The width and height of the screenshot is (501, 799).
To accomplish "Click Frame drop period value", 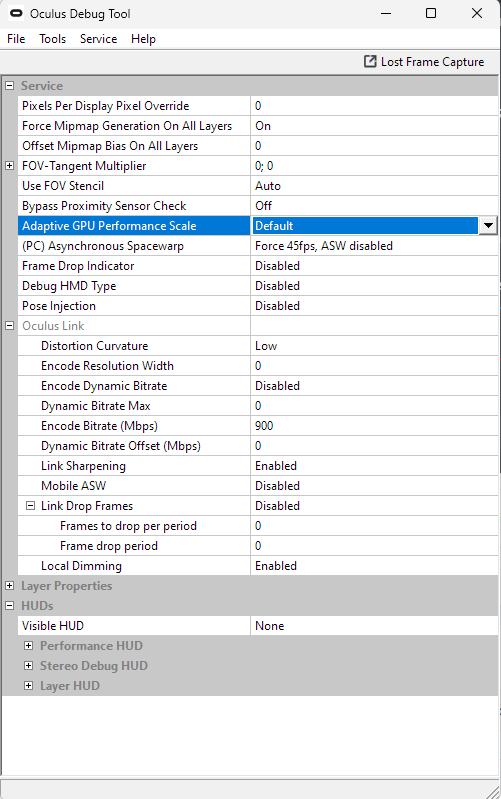I will pyautogui.click(x=374, y=546).
